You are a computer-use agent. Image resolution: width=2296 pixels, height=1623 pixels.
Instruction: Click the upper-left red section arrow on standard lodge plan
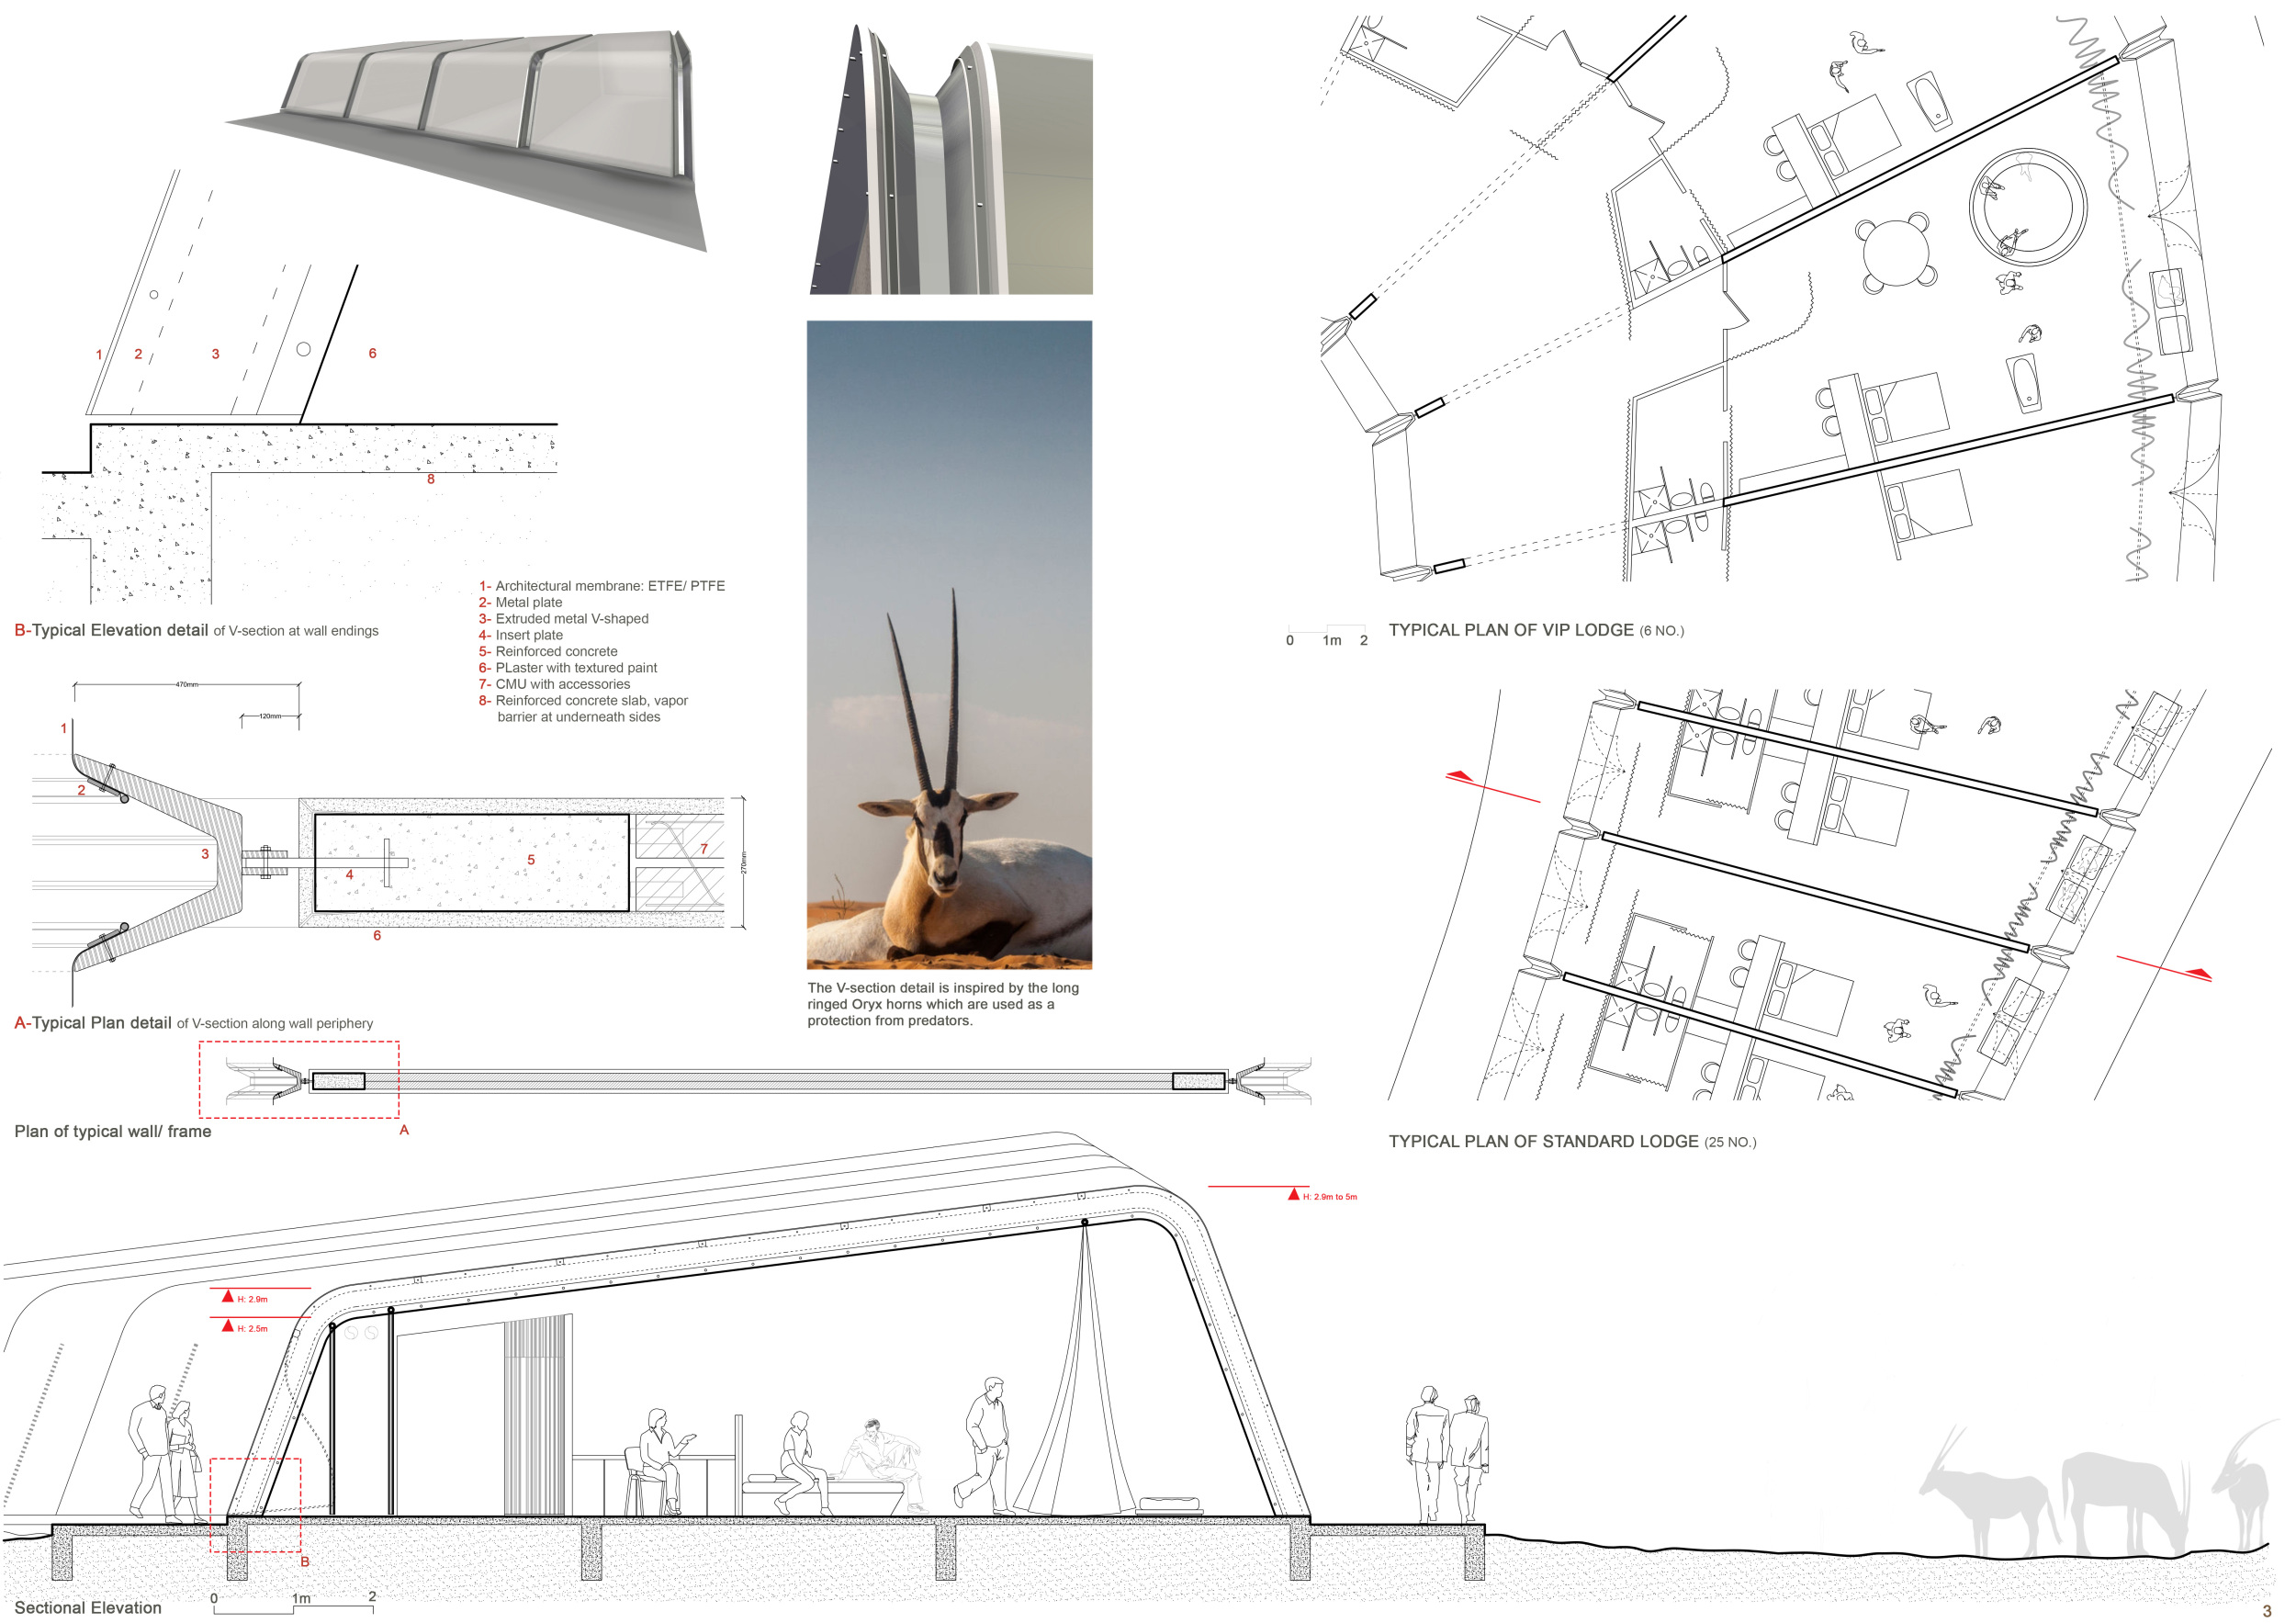pyautogui.click(x=1460, y=776)
